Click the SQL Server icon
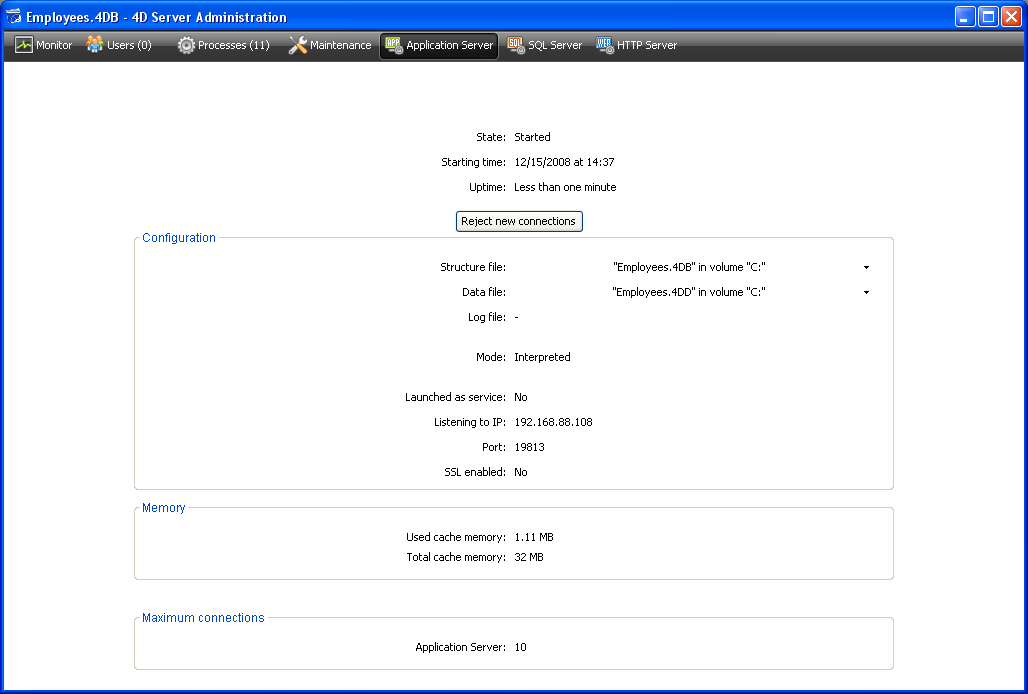 point(516,45)
